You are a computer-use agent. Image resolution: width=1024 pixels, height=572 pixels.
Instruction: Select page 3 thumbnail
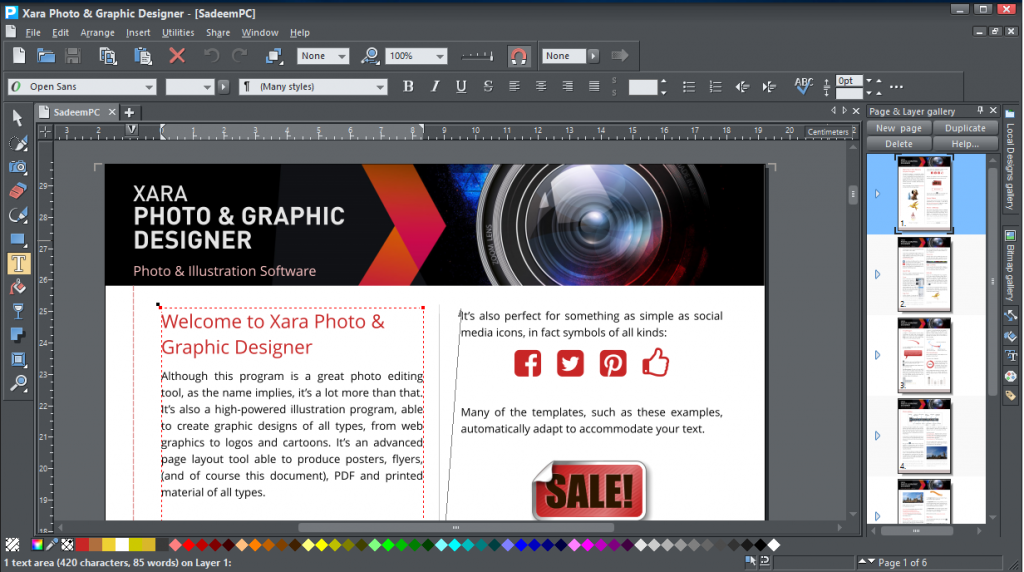click(924, 356)
